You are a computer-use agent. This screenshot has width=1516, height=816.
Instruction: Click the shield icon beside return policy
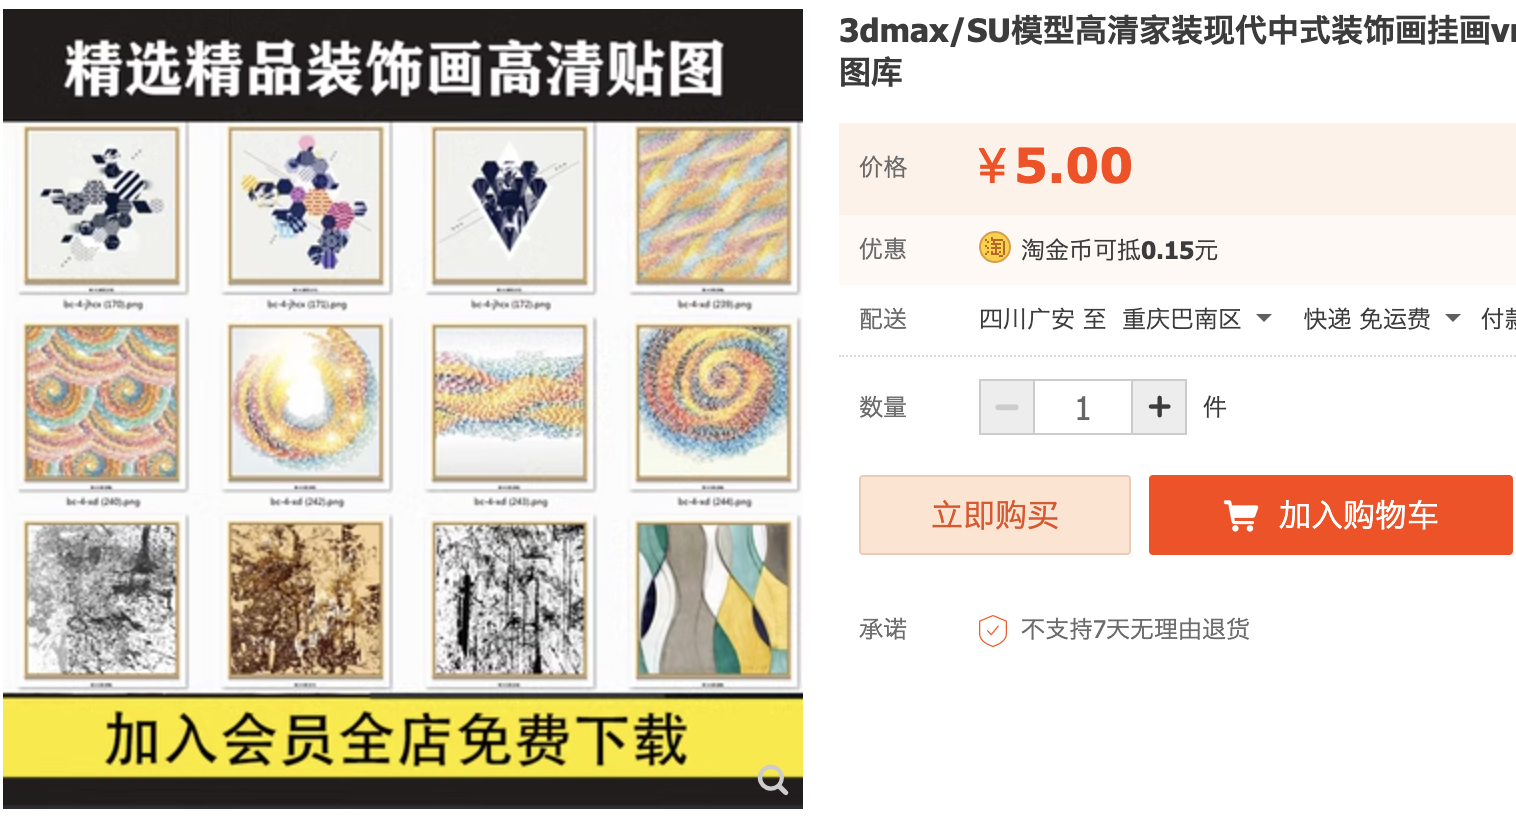(x=992, y=630)
